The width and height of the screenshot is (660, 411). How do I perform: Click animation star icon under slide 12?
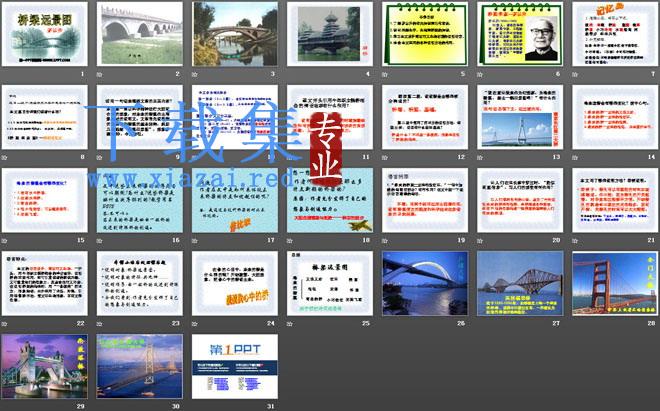(x=385, y=157)
